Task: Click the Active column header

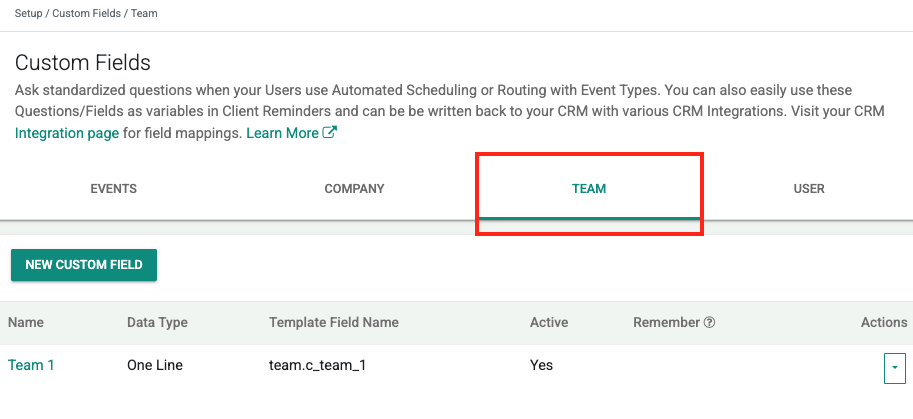Action: [549, 322]
